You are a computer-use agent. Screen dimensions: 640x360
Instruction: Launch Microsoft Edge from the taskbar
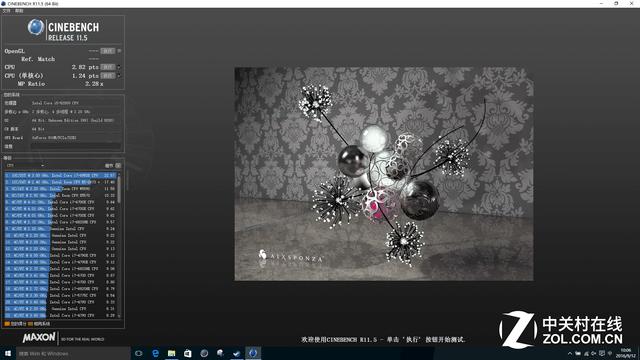click(x=155, y=353)
